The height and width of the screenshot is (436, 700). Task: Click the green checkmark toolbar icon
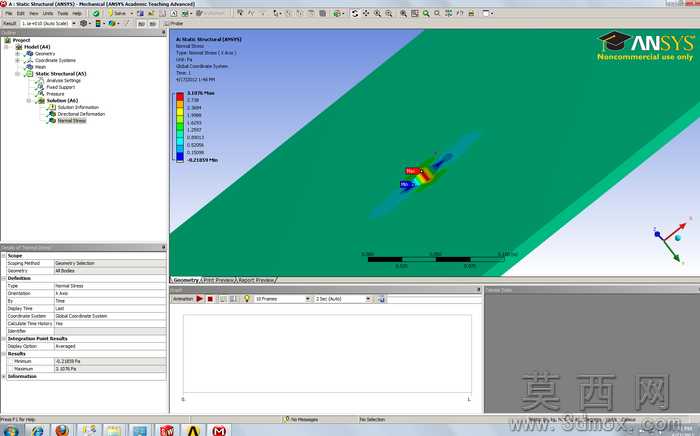point(96,13)
